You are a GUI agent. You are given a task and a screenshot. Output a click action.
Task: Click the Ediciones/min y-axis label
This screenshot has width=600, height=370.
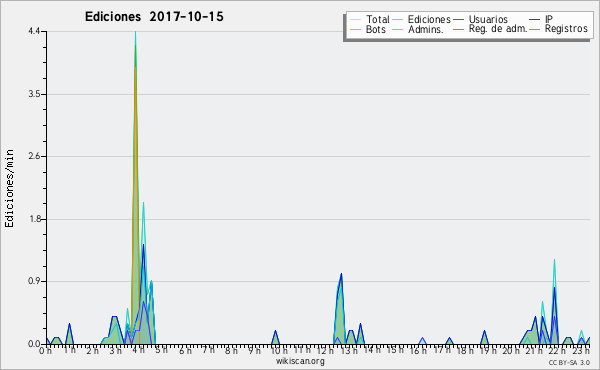tap(9, 188)
